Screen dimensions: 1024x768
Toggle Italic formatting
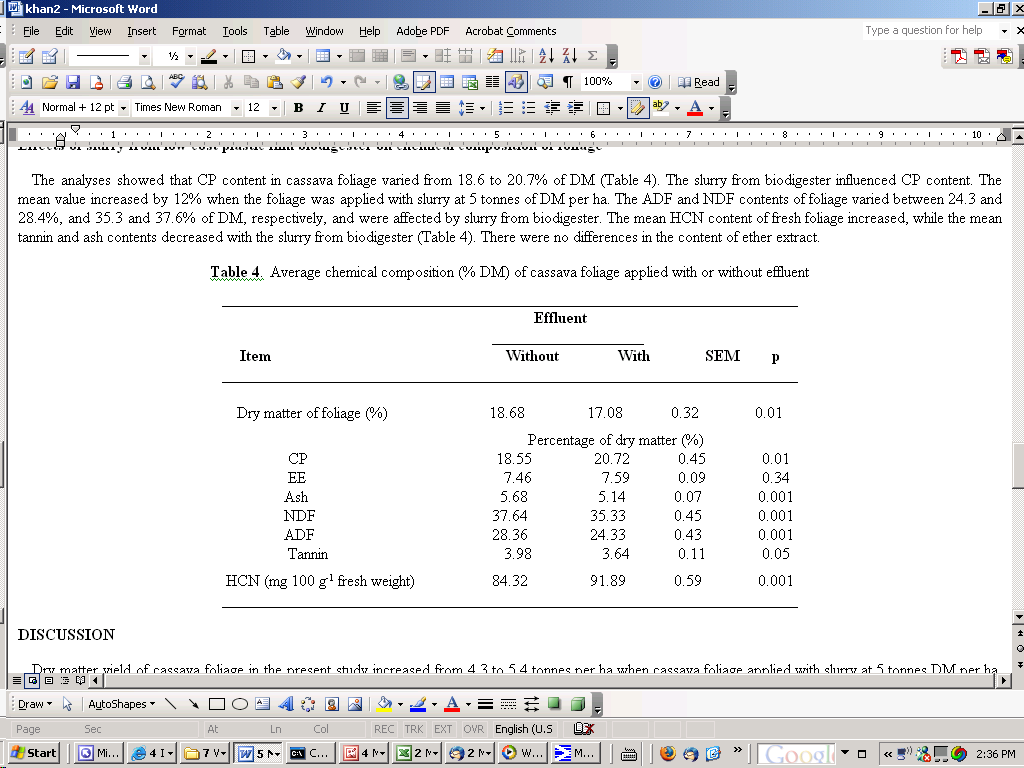click(321, 108)
